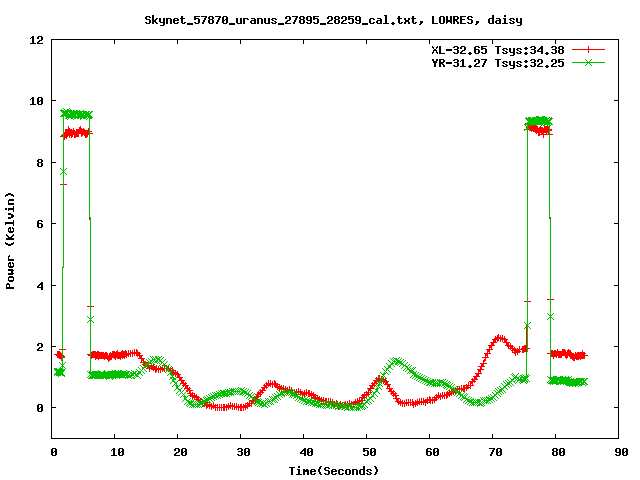Select the YR-31.27 Tsys:32.25 legend label
The image size is (640, 480).
497,62
